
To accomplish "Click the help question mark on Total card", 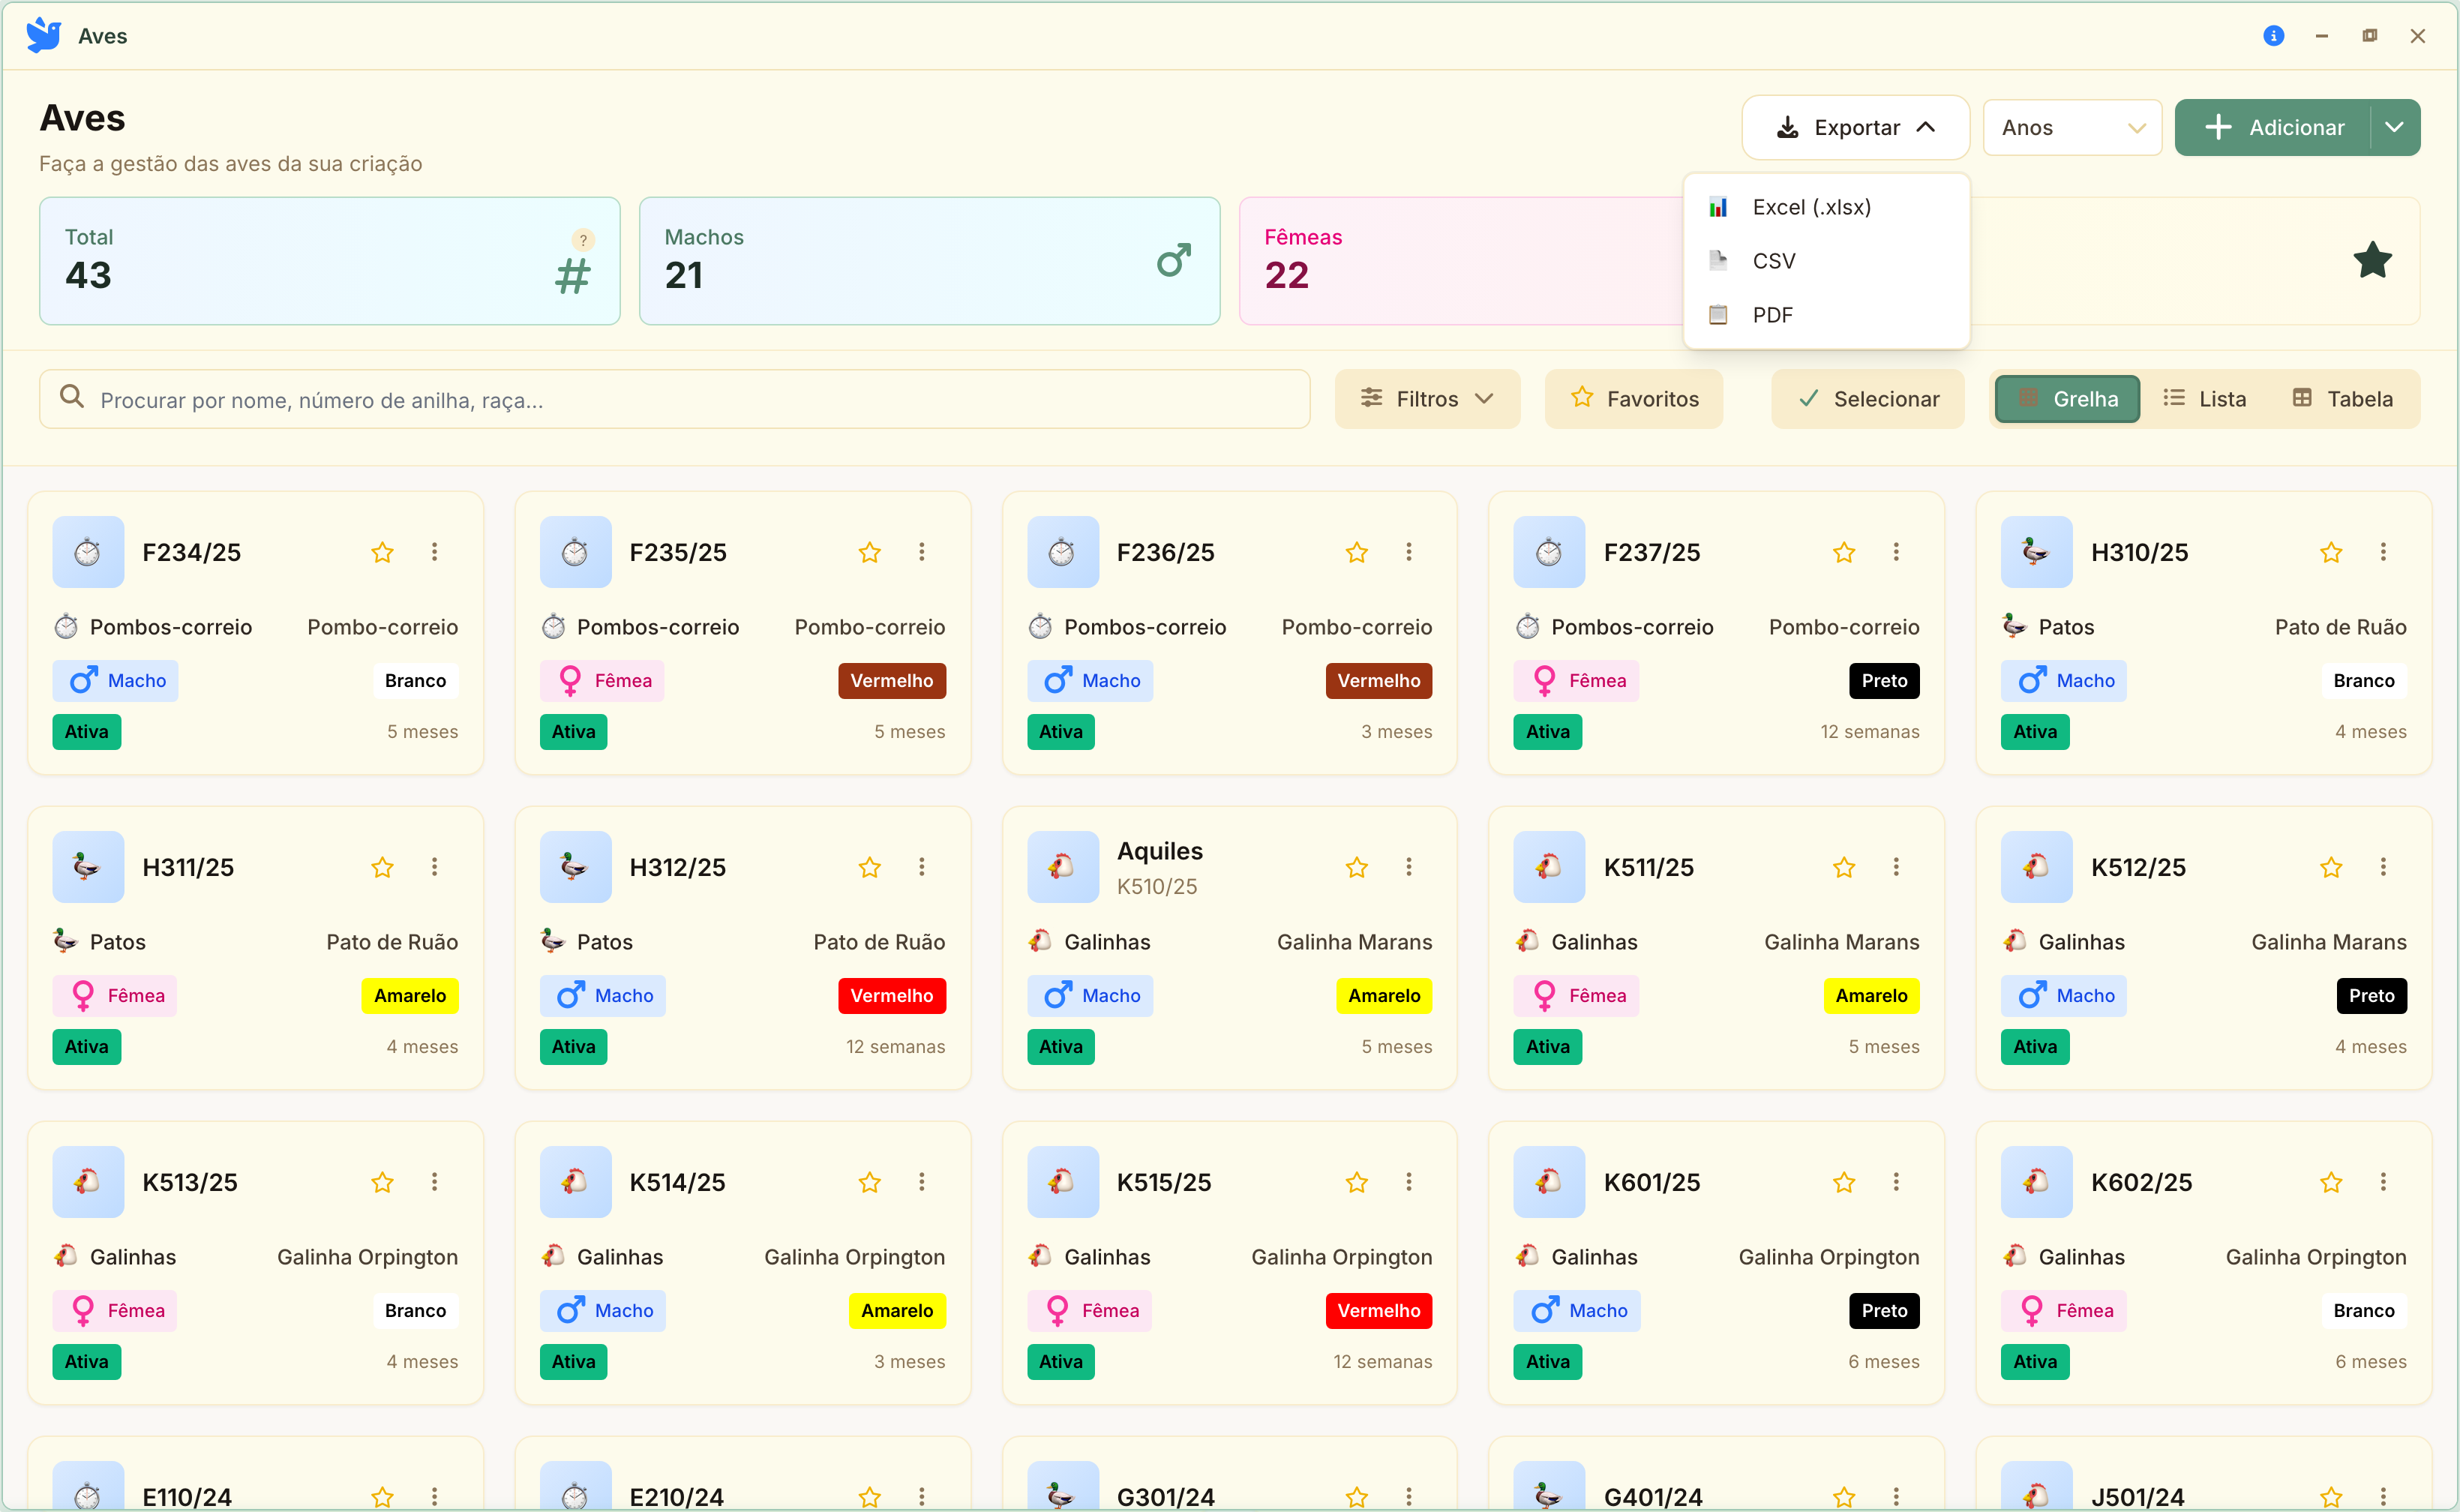I will [x=583, y=240].
